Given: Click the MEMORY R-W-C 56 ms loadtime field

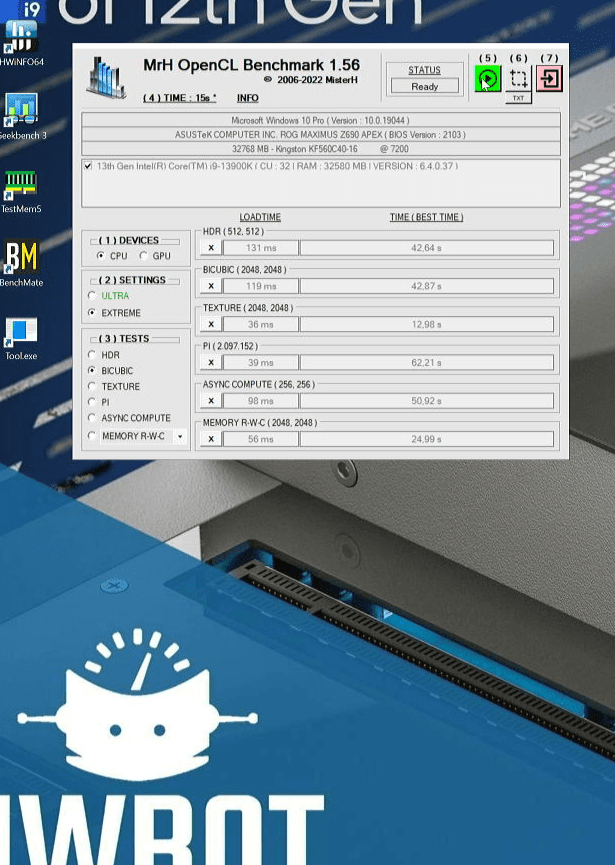Looking at the screenshot, I should pyautogui.click(x=261, y=439).
